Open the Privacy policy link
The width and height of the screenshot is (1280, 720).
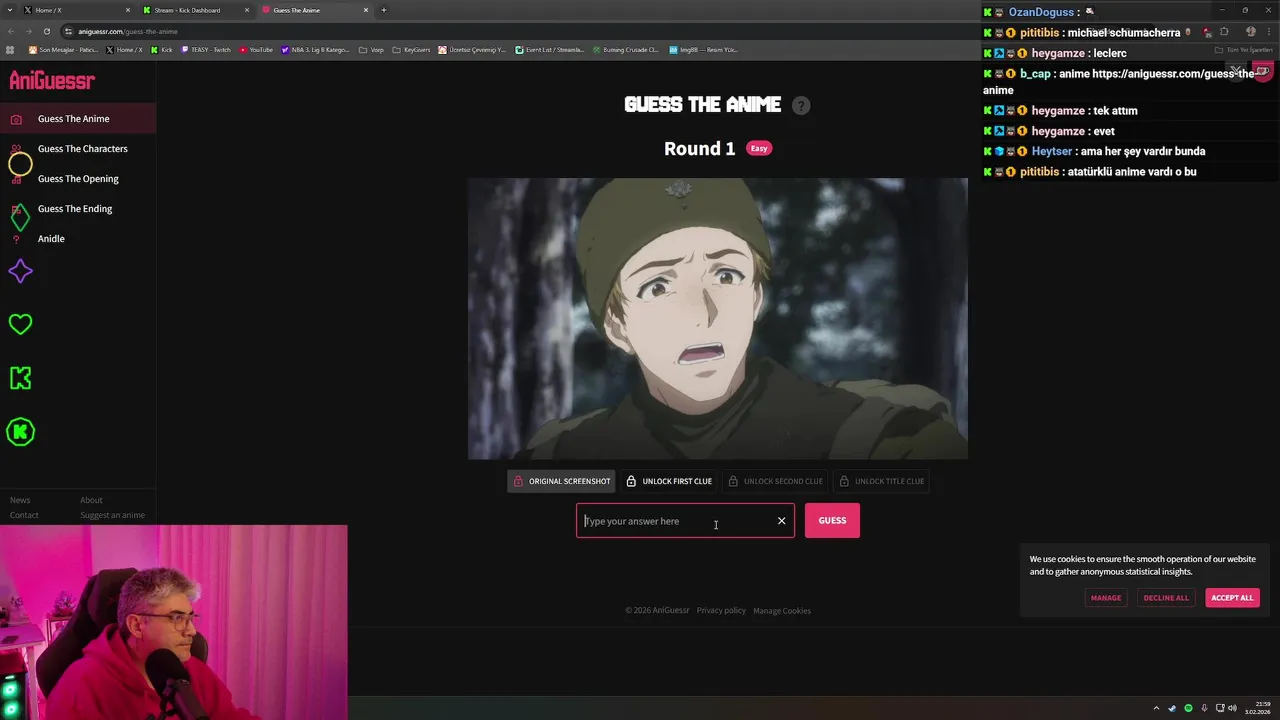[x=721, y=610]
